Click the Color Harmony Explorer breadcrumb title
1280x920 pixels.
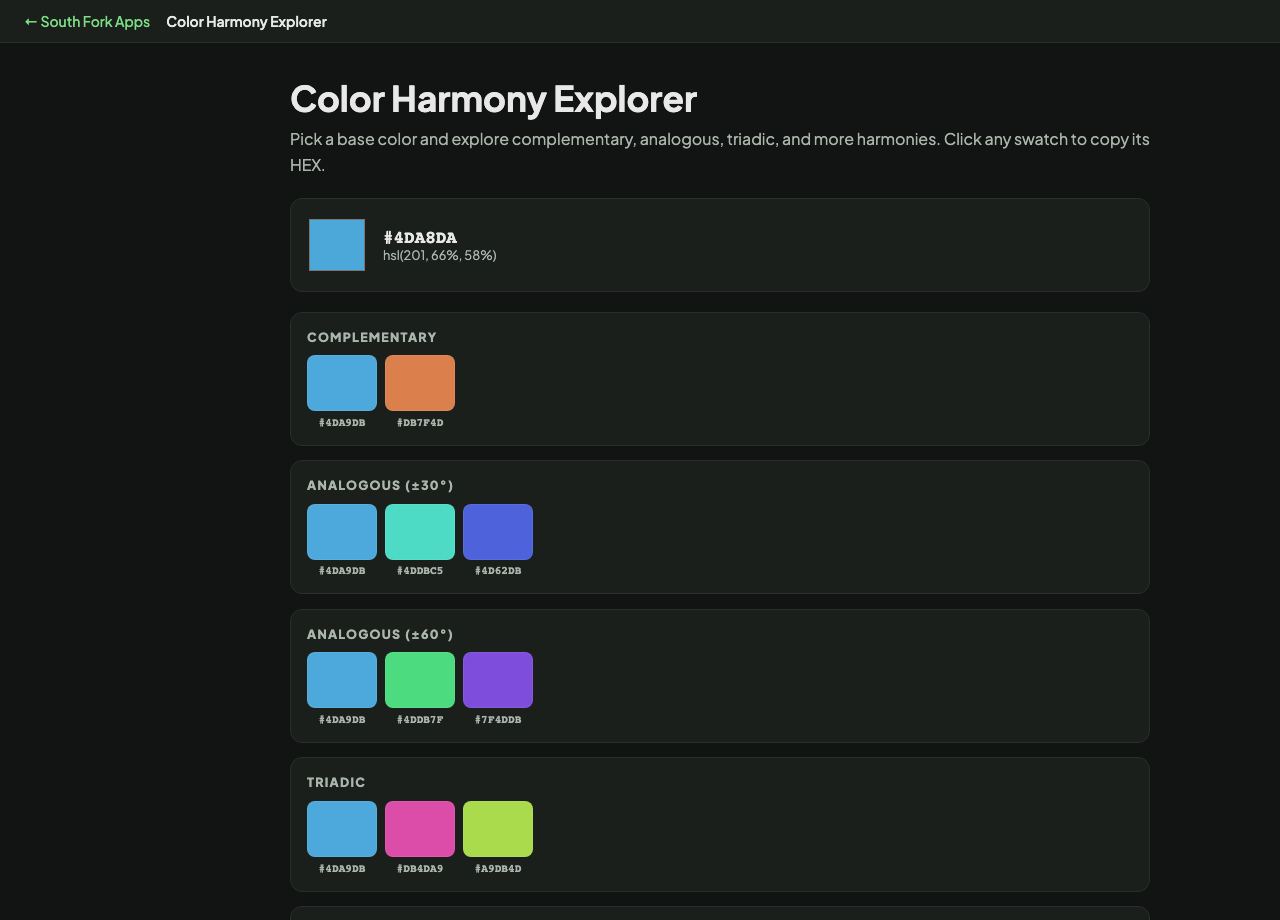(x=246, y=21)
